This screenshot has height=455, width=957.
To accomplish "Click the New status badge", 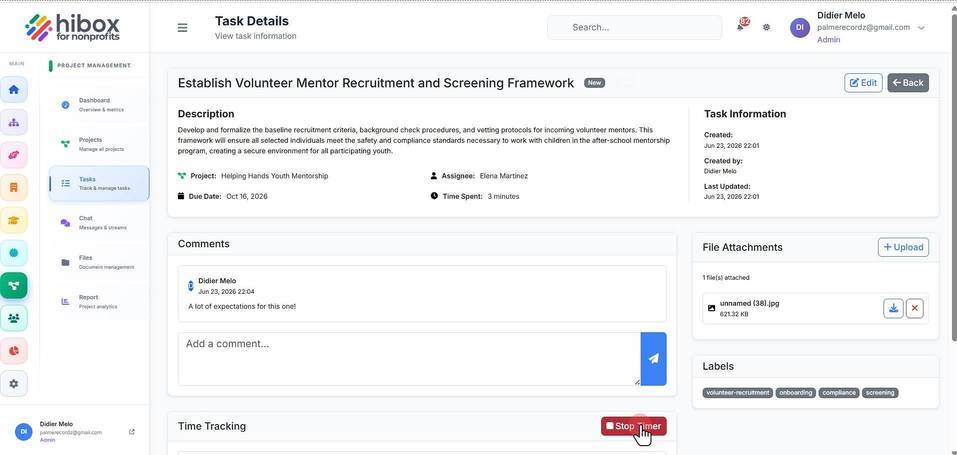I will pos(594,82).
